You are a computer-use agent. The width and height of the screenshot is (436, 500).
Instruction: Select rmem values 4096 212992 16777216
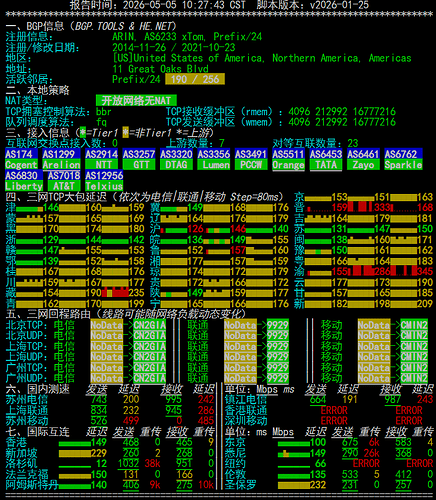342,111
